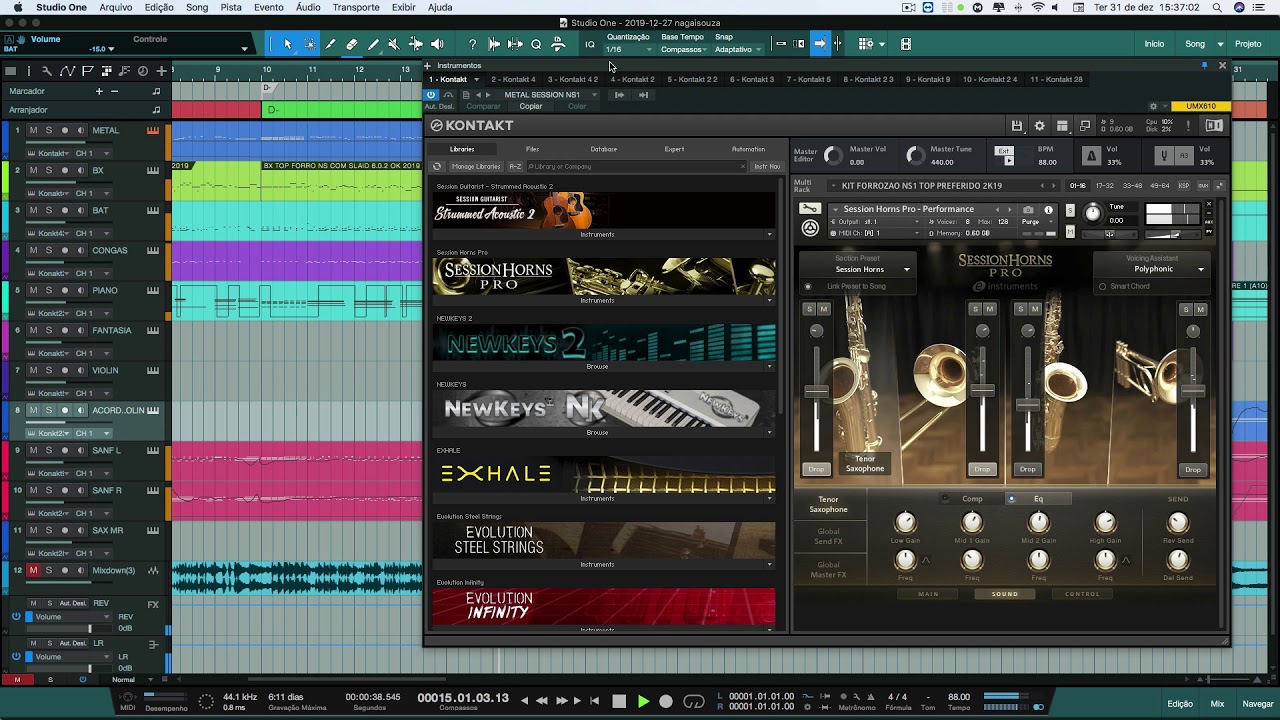Enable Smart Chord option

(x=1103, y=287)
